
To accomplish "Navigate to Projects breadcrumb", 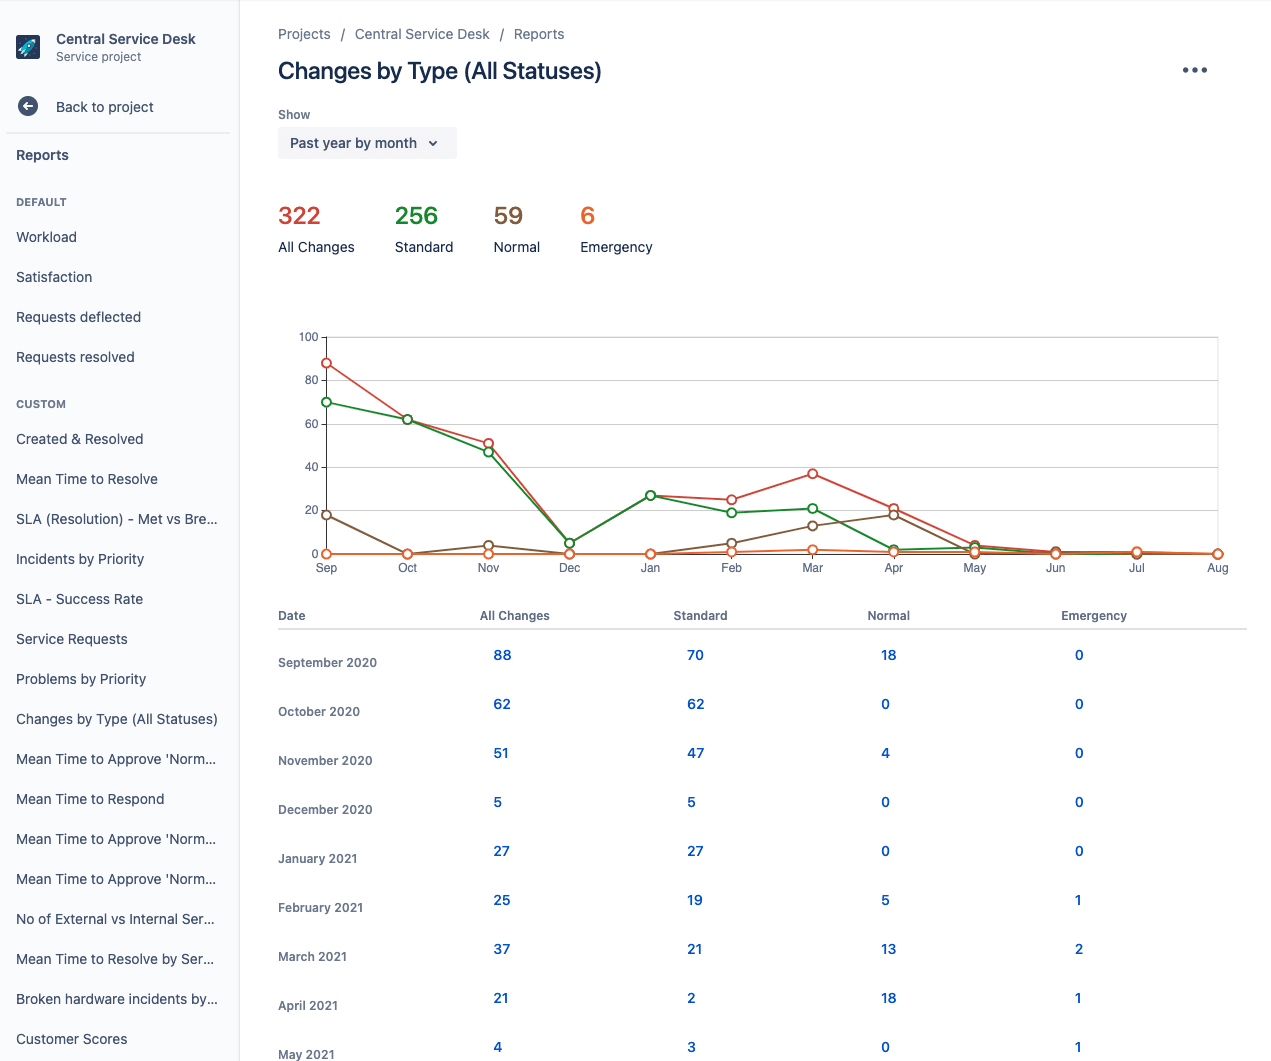I will pos(304,34).
